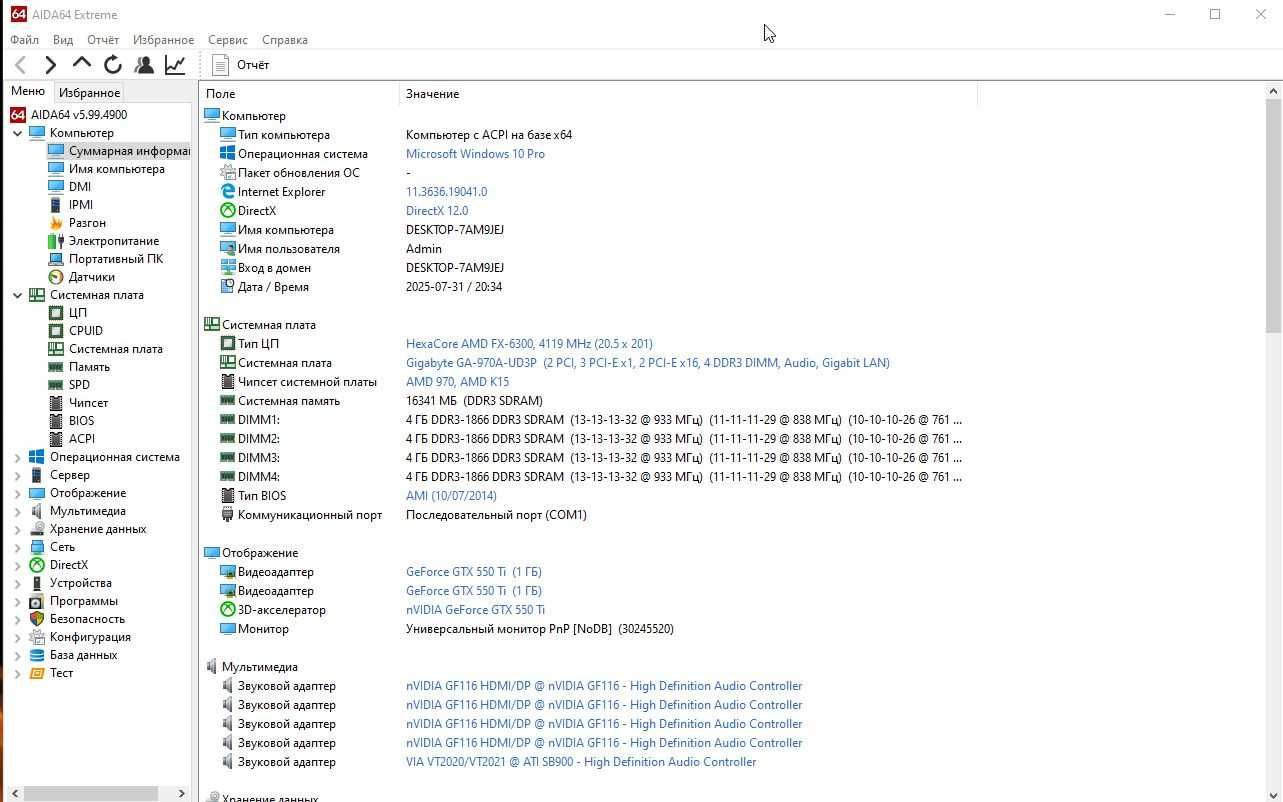
Task: Click the Поле column header
Action: coord(299,94)
